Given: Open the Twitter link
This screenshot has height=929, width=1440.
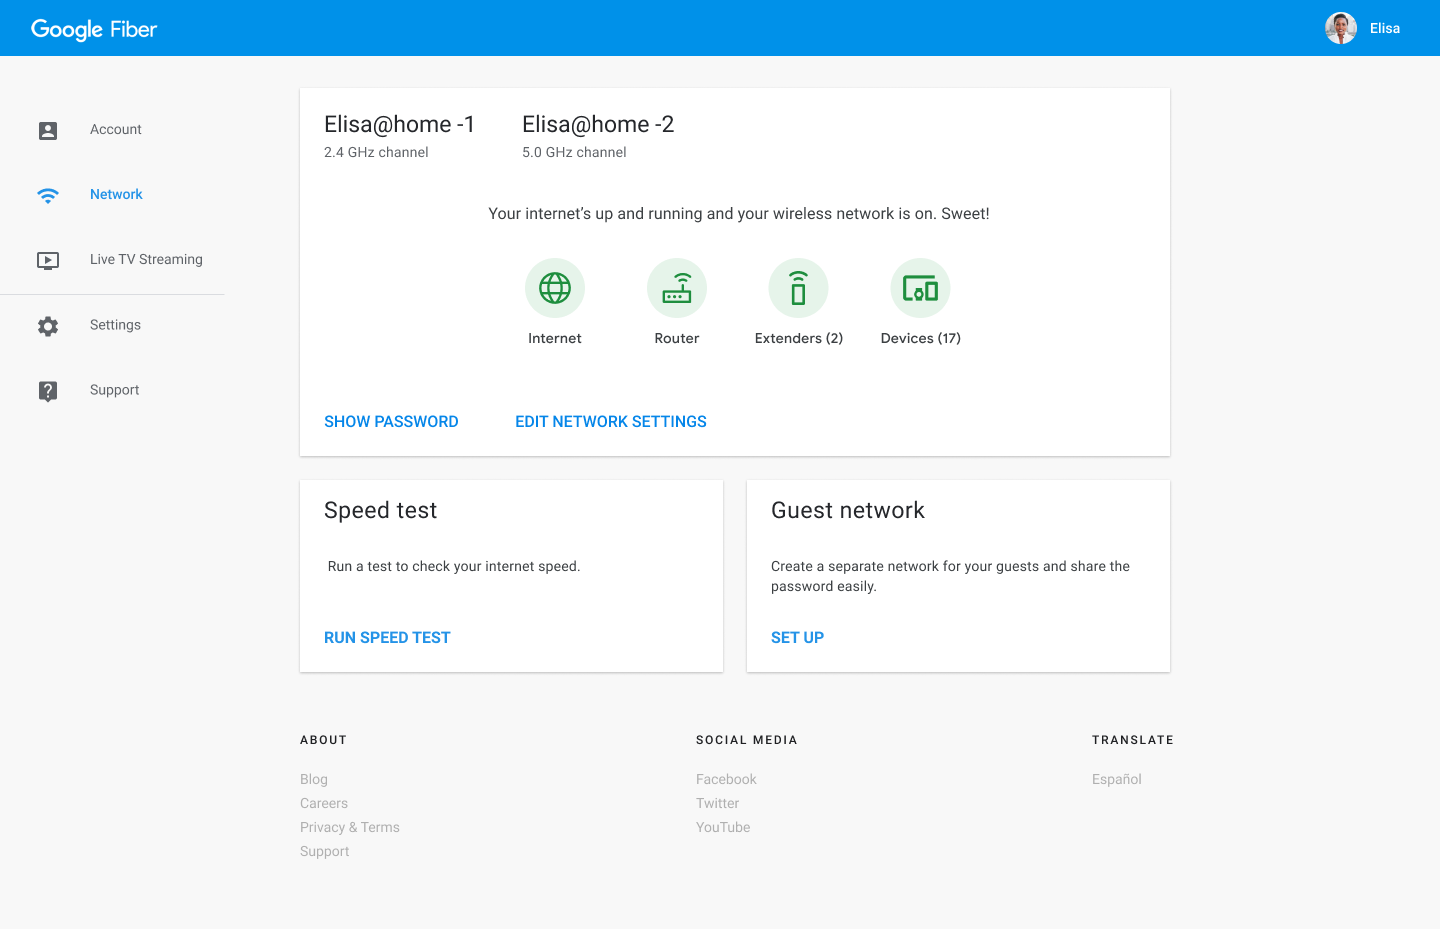Looking at the screenshot, I should point(718,803).
